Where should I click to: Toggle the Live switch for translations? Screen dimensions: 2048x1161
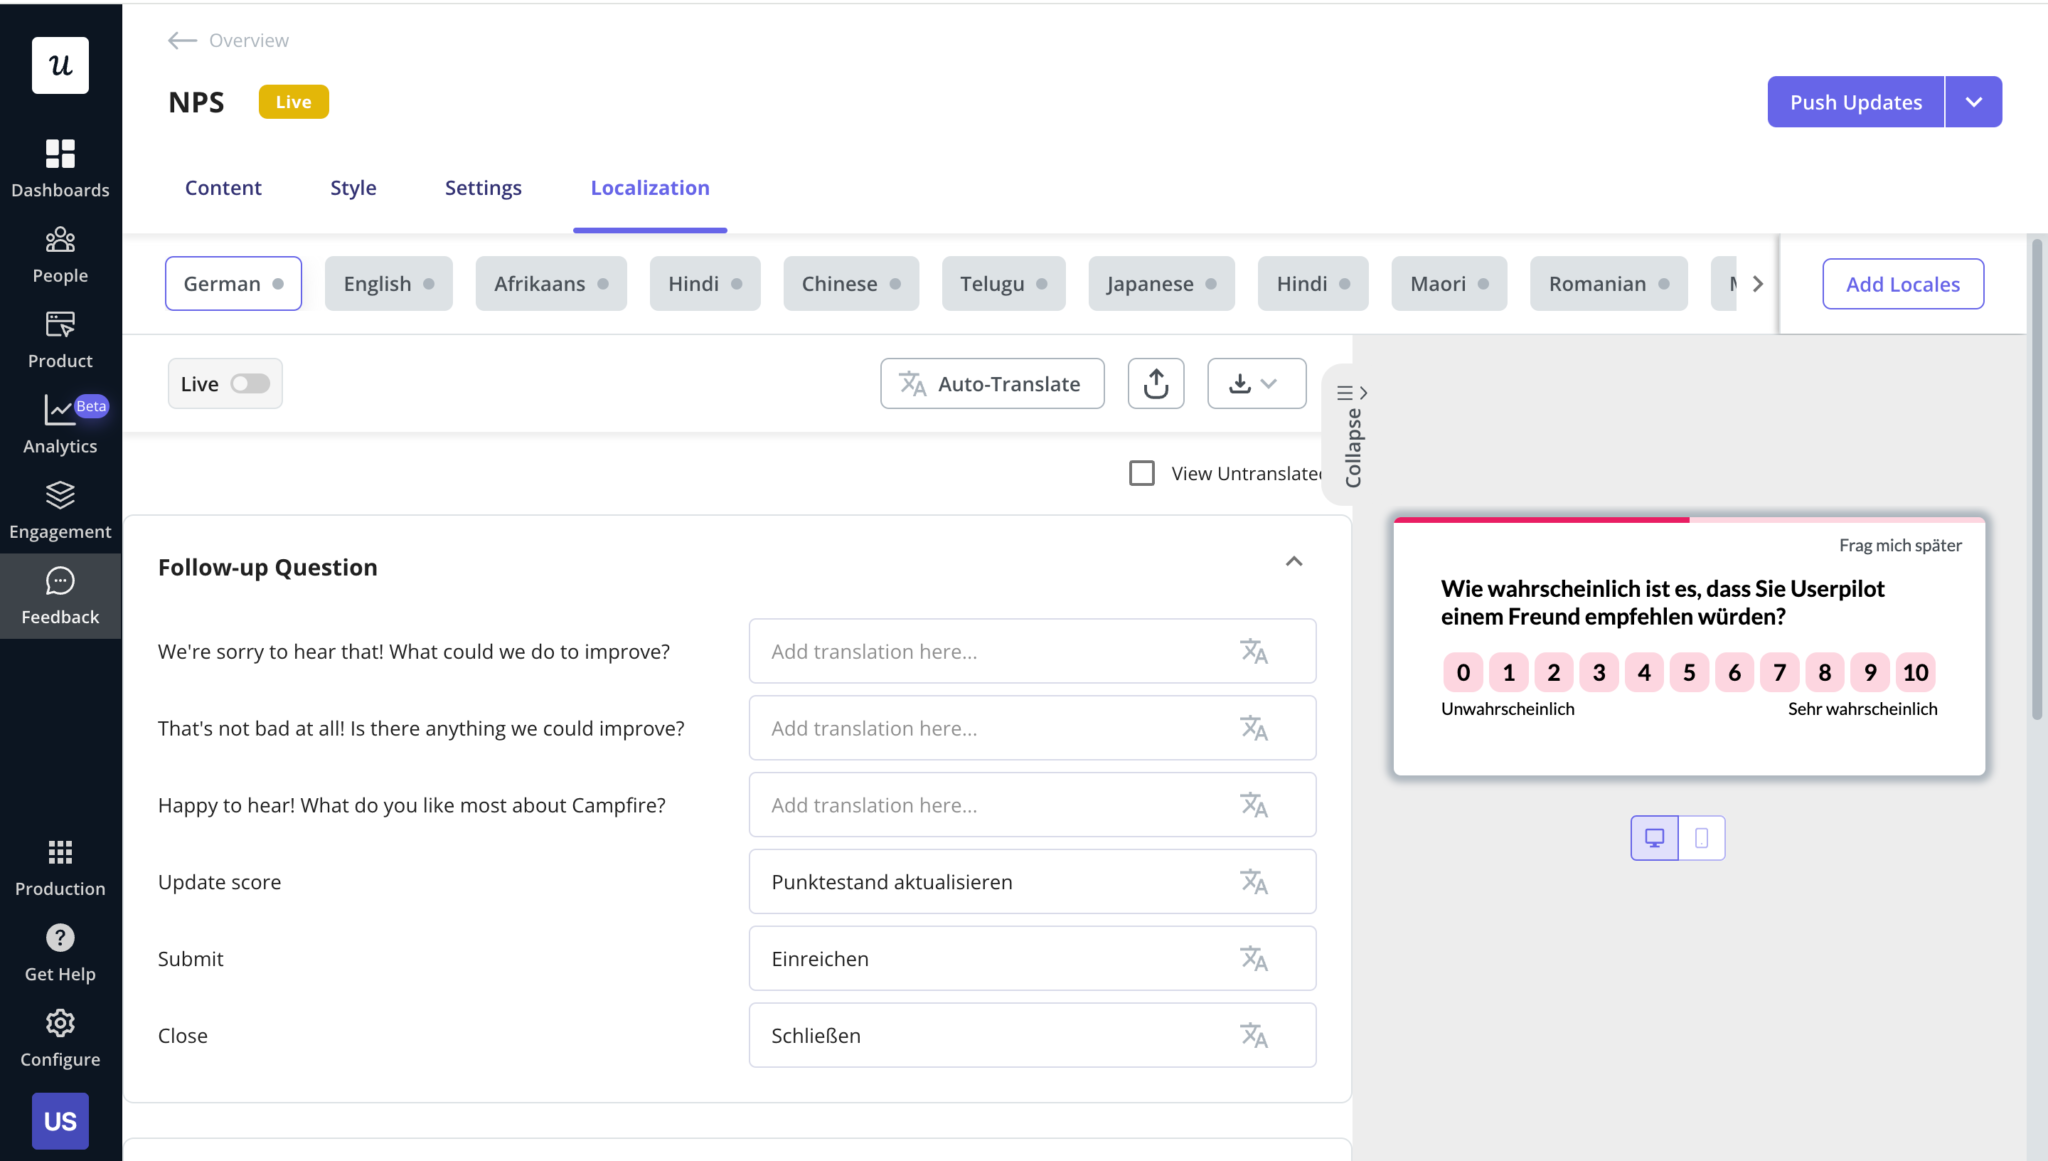pyautogui.click(x=249, y=383)
